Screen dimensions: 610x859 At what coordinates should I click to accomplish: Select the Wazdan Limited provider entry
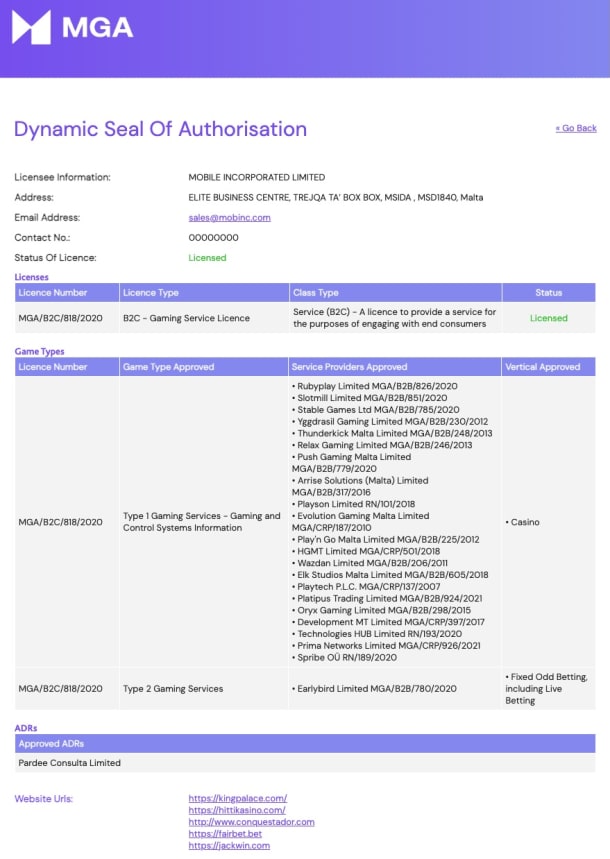[369, 563]
